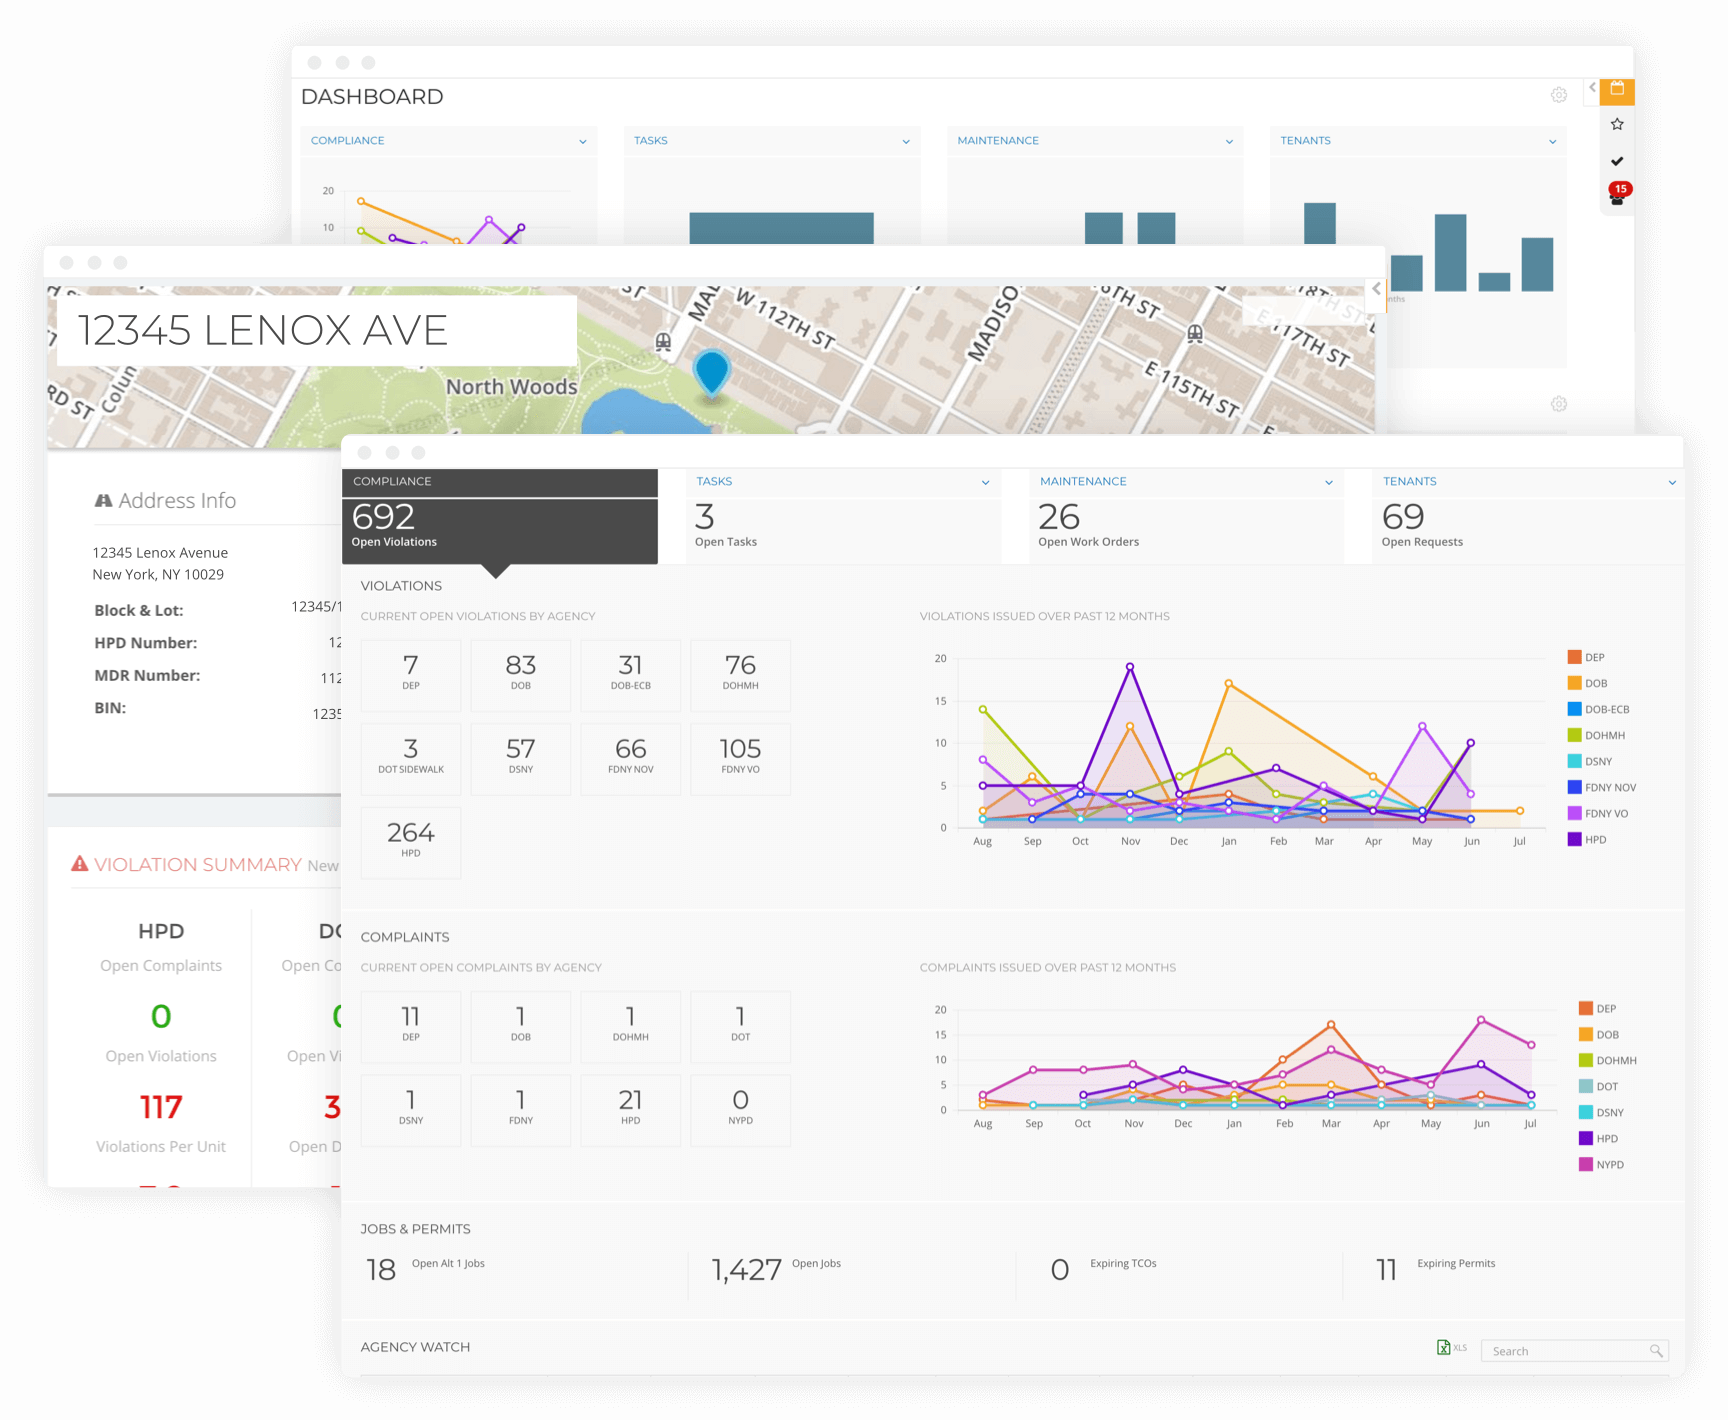Focus the Agency Watch search field
This screenshot has height=1420, width=1728.
pyautogui.click(x=1574, y=1351)
